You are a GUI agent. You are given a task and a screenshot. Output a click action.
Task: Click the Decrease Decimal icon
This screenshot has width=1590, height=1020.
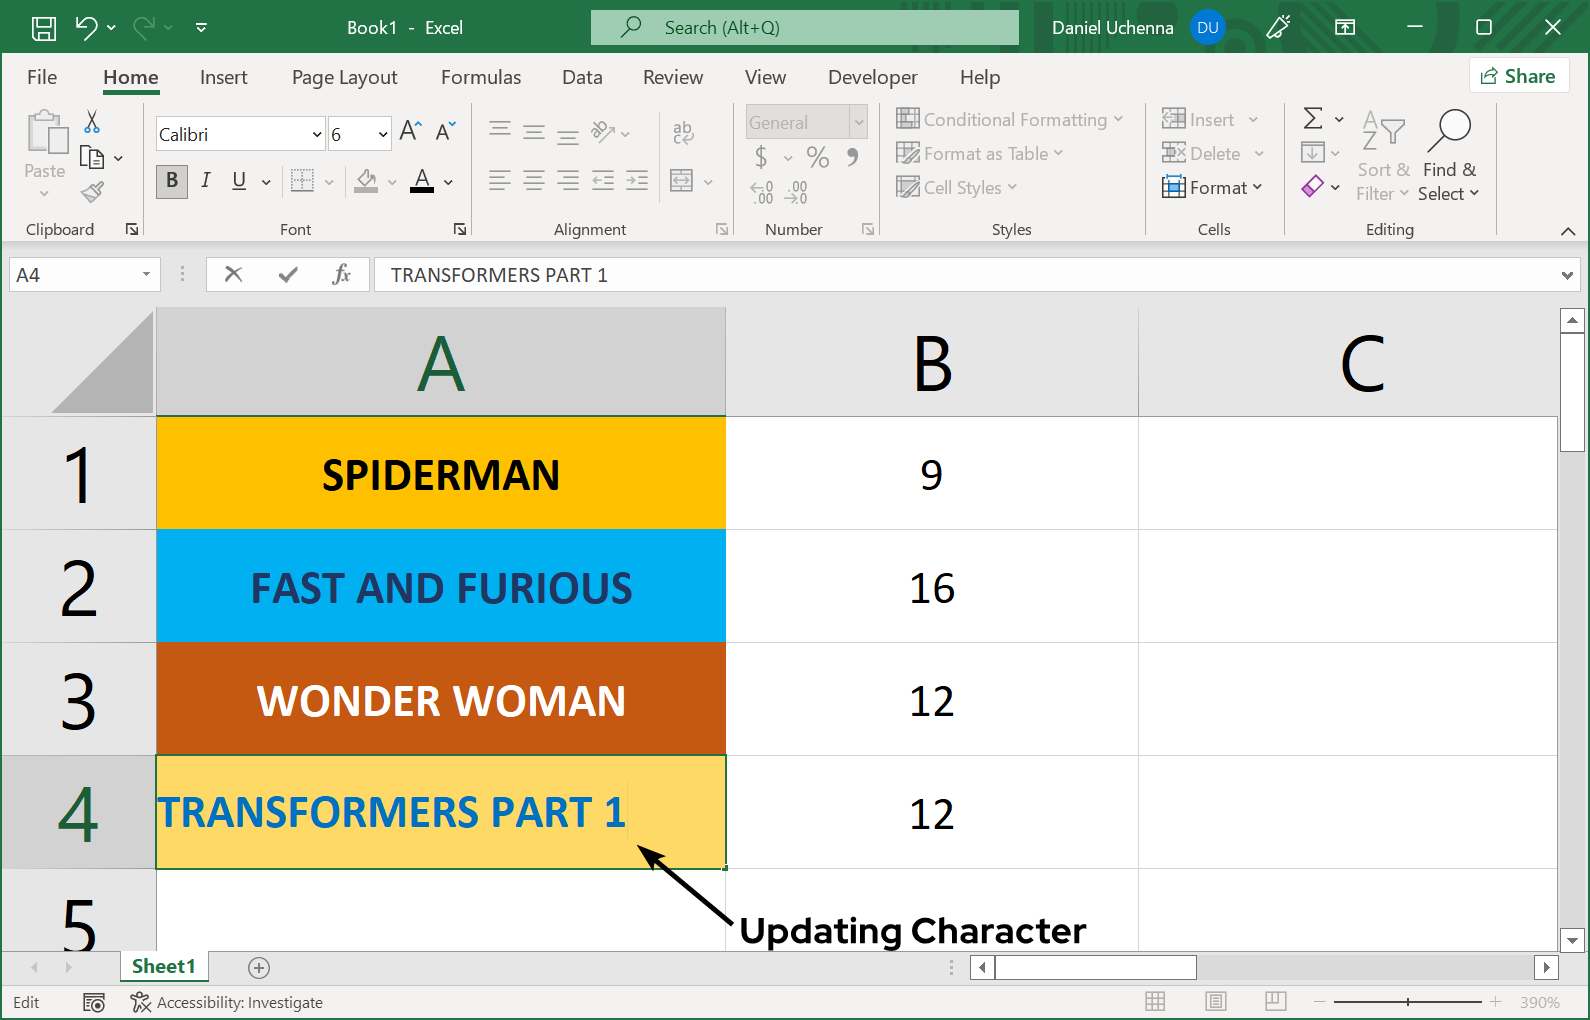click(x=796, y=191)
